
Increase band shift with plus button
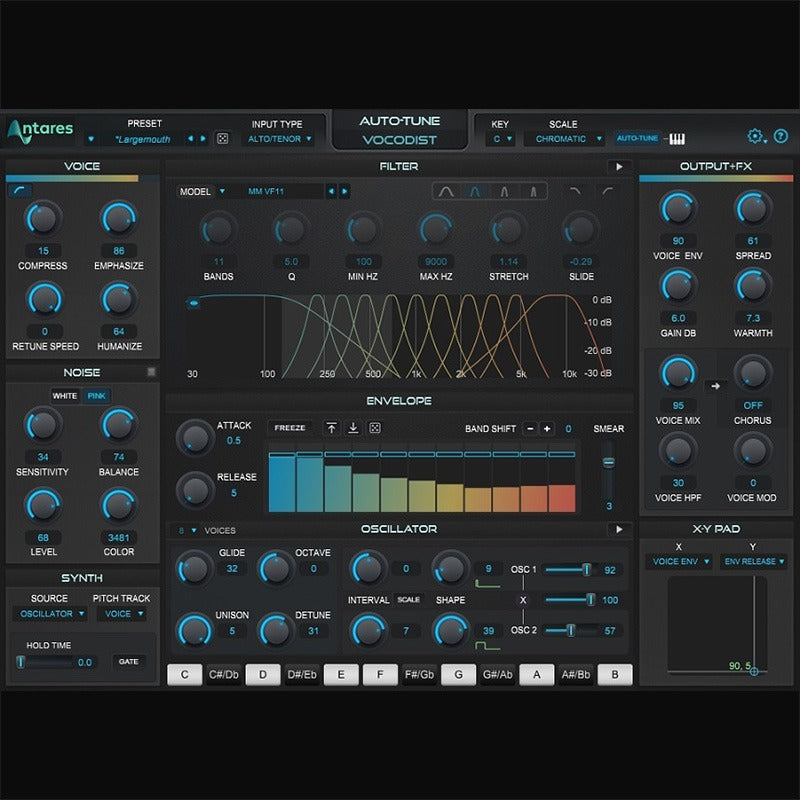547,429
